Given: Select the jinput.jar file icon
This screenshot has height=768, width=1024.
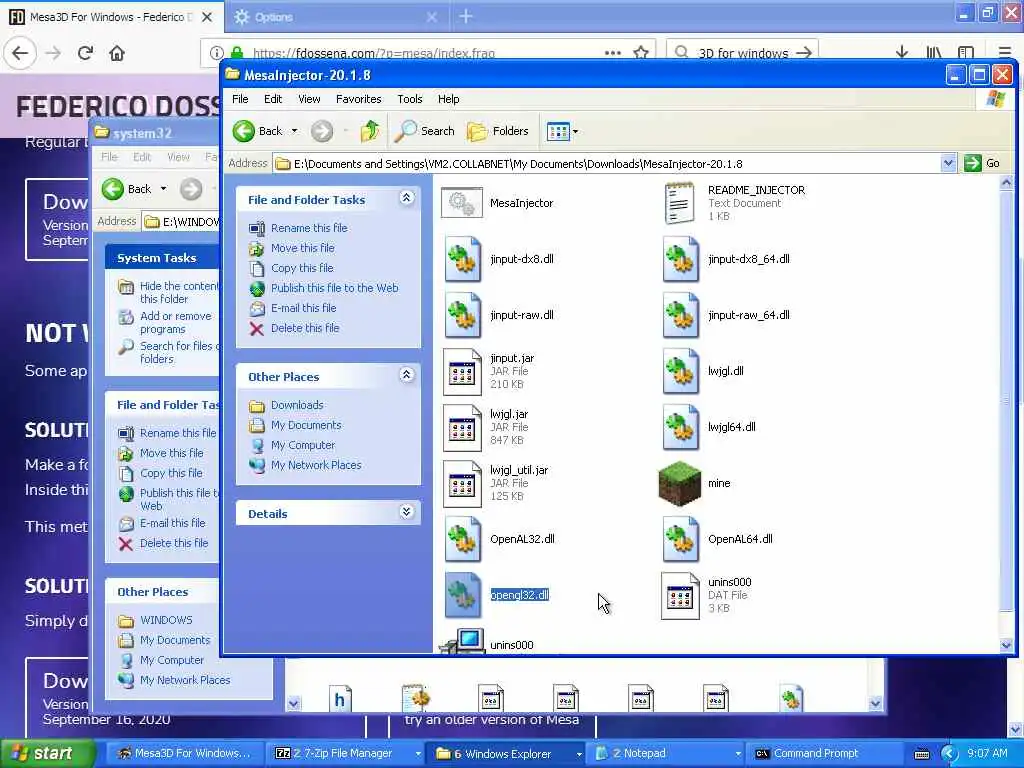Looking at the screenshot, I should coord(462,372).
